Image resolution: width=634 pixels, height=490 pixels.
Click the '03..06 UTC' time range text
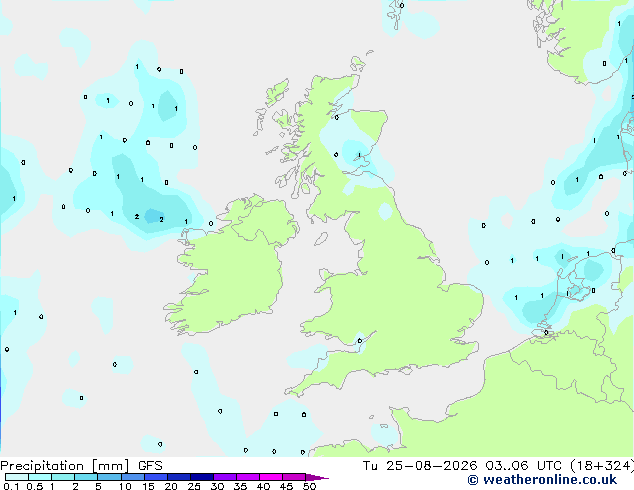pos(523,466)
